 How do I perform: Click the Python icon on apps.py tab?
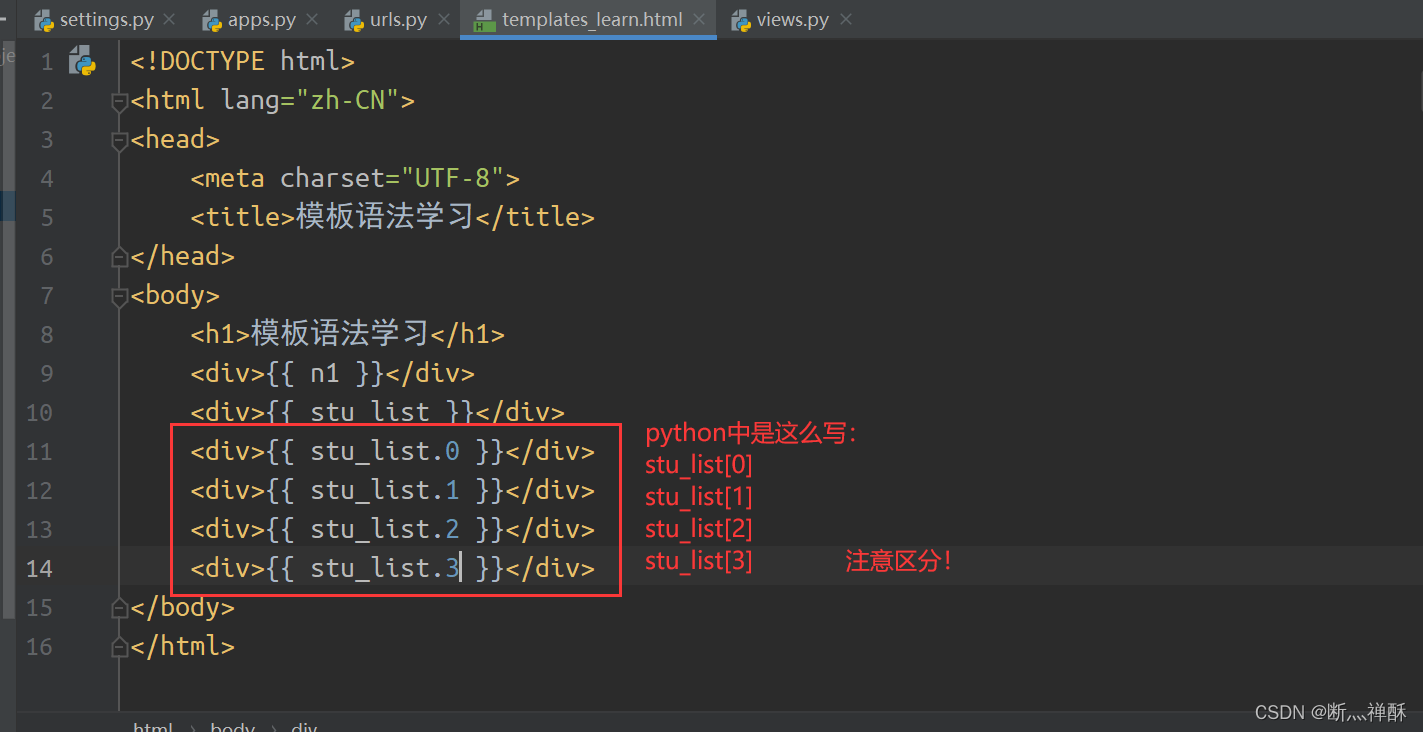click(x=212, y=20)
